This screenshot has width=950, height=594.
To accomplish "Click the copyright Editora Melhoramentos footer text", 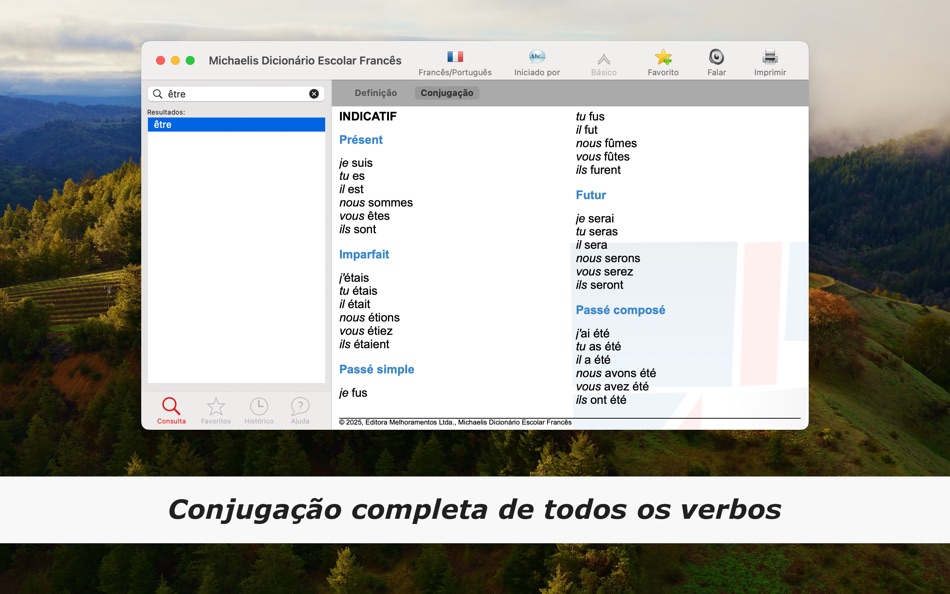I will point(455,422).
